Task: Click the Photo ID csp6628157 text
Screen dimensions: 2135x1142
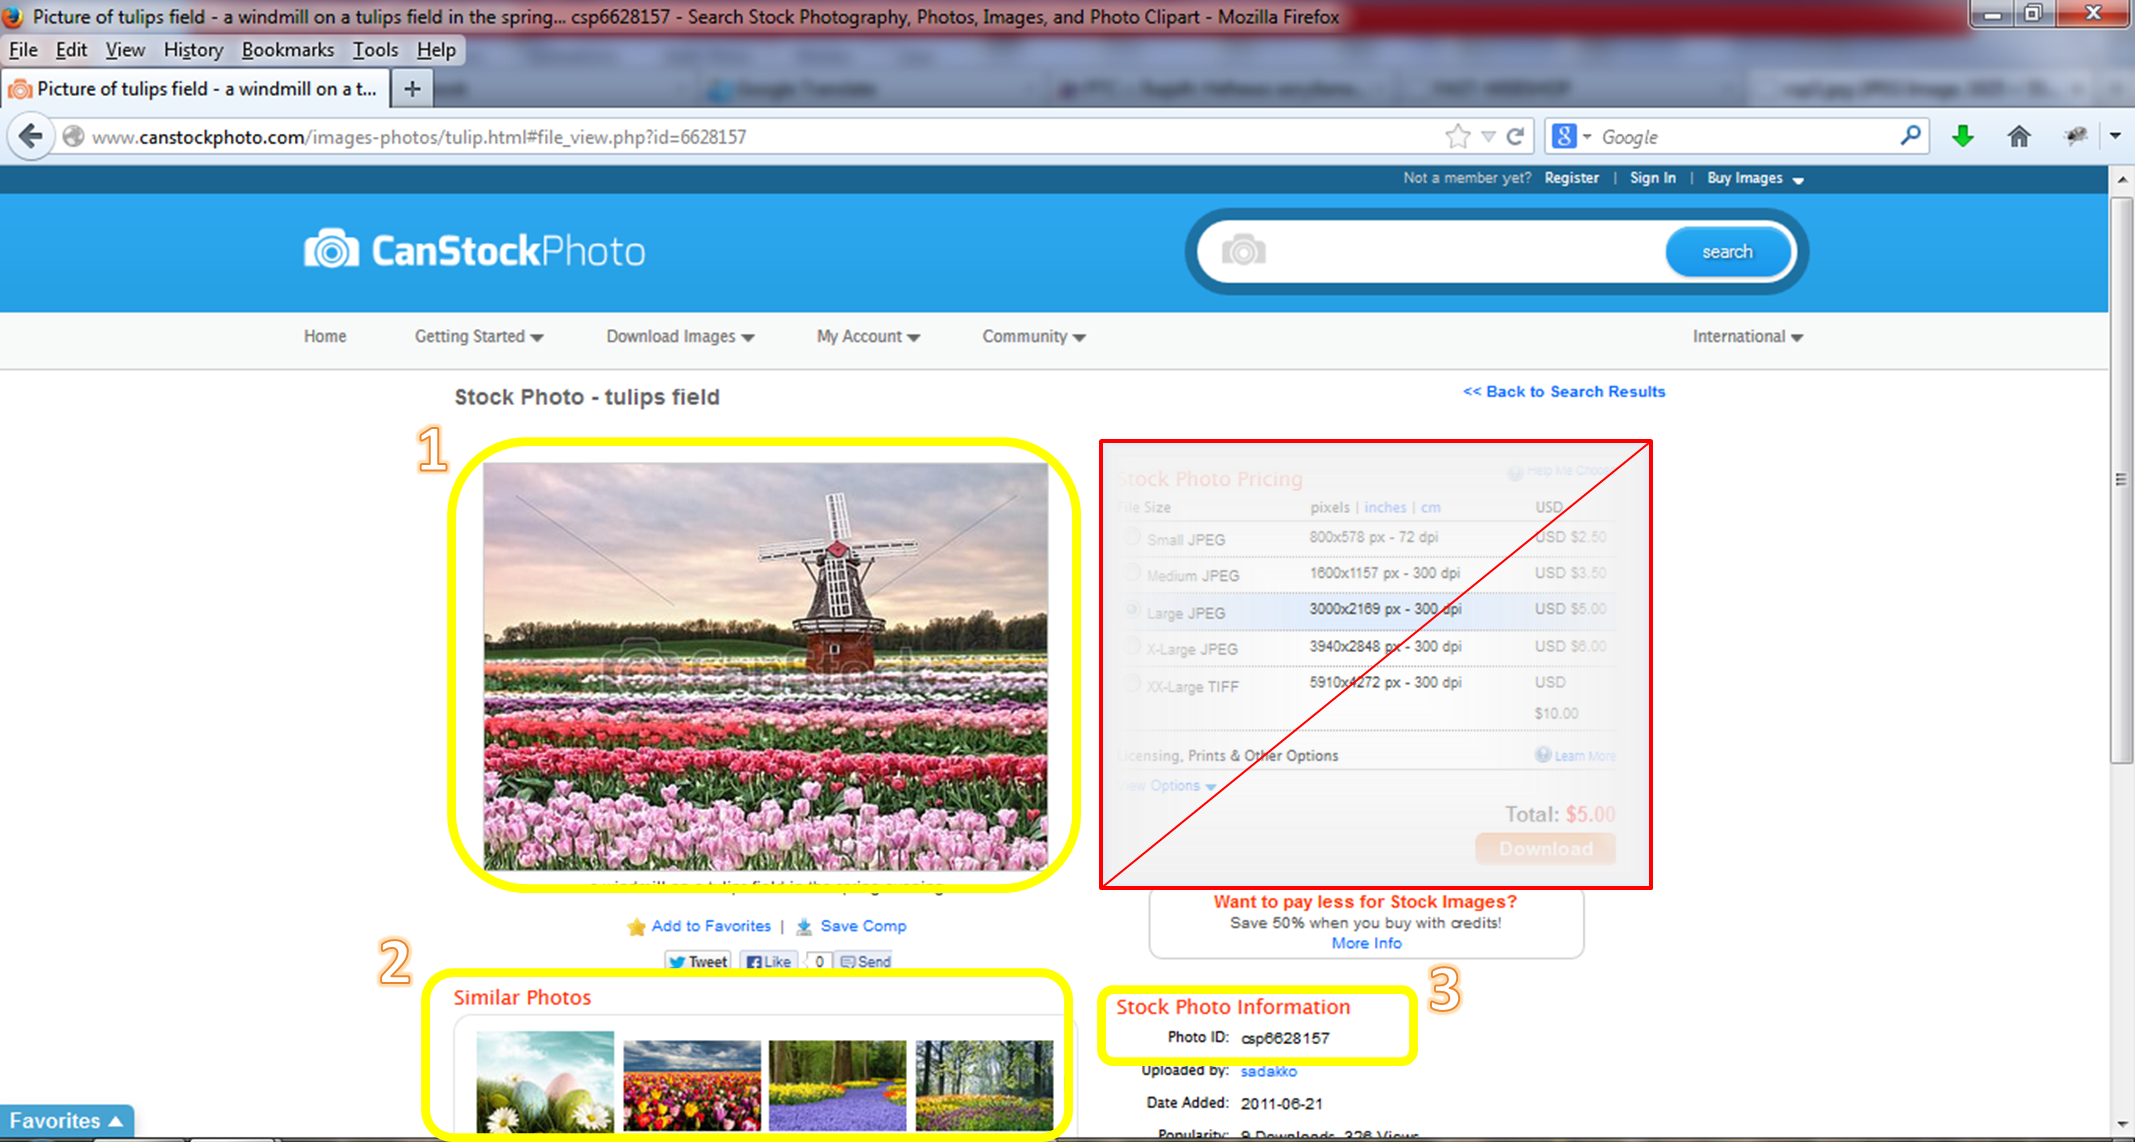Action: (x=1285, y=1038)
